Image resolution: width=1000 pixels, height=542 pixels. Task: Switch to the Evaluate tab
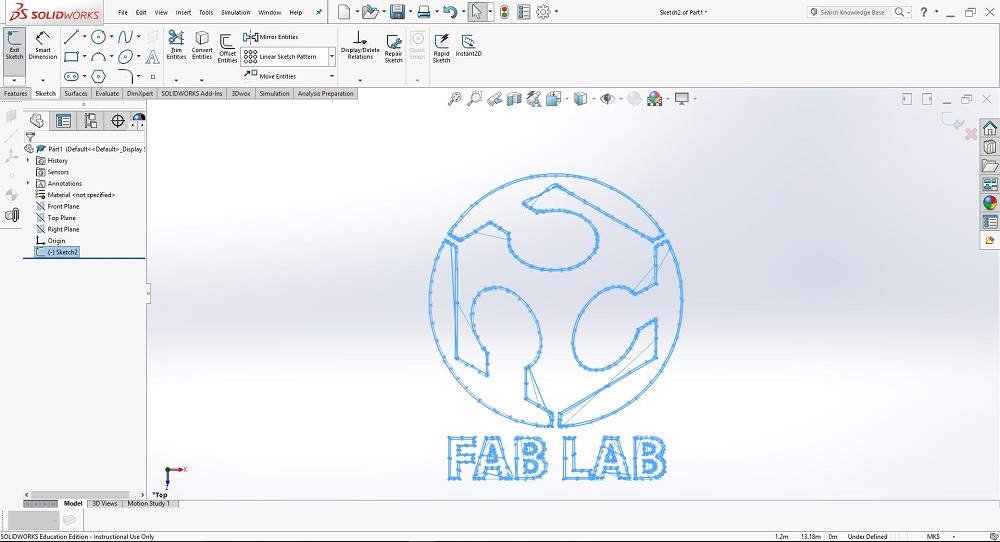107,94
